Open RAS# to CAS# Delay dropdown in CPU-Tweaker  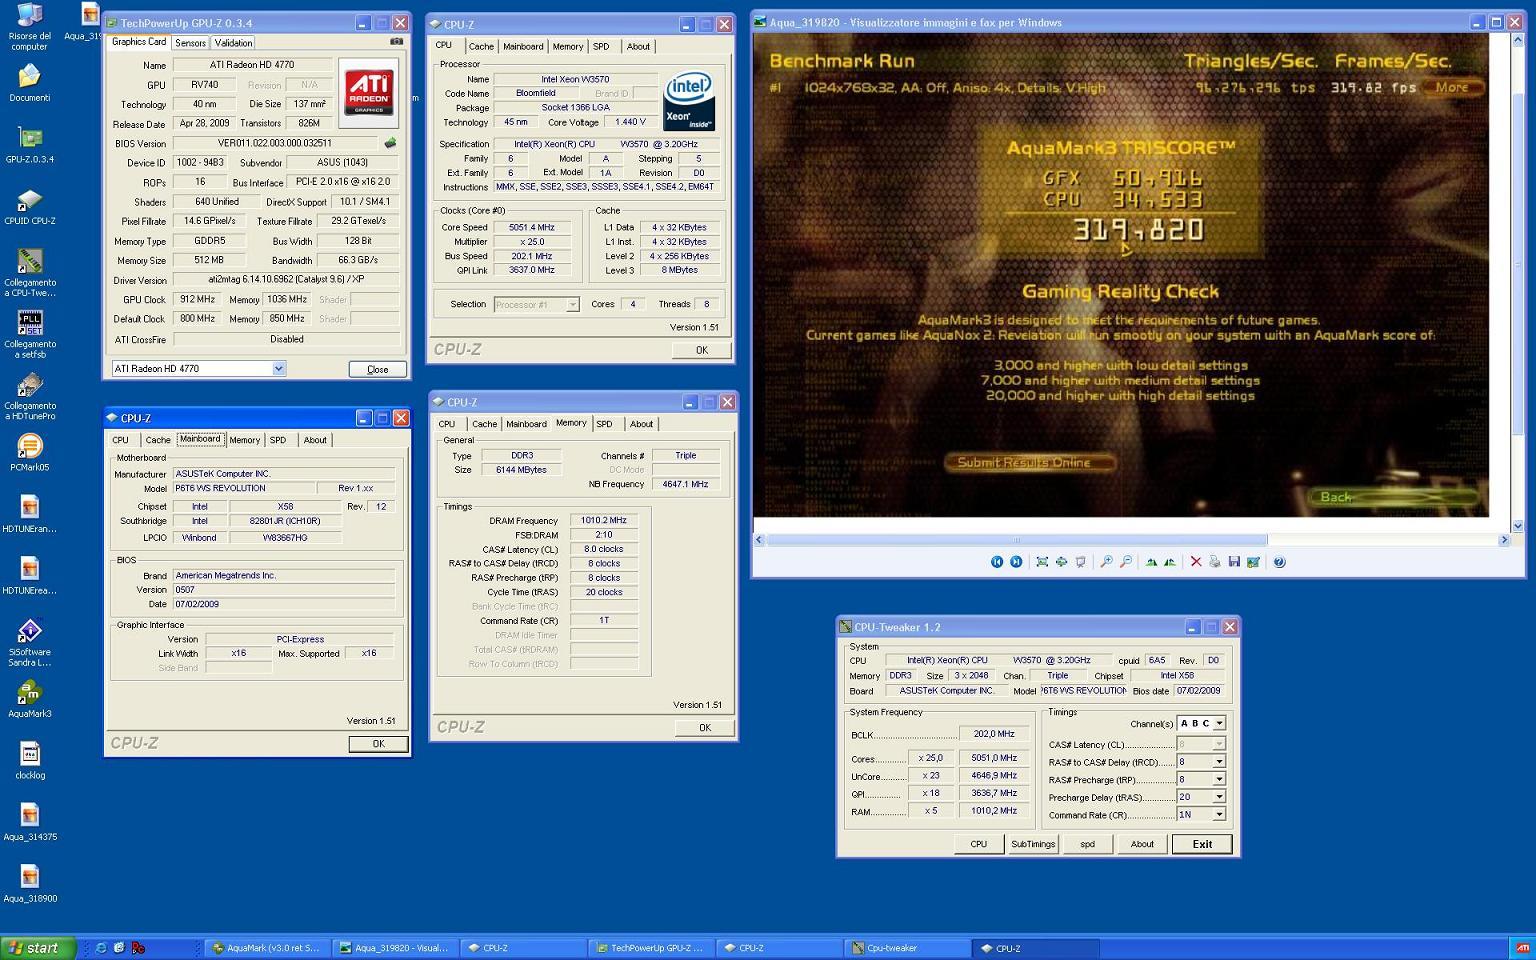[1219, 762]
